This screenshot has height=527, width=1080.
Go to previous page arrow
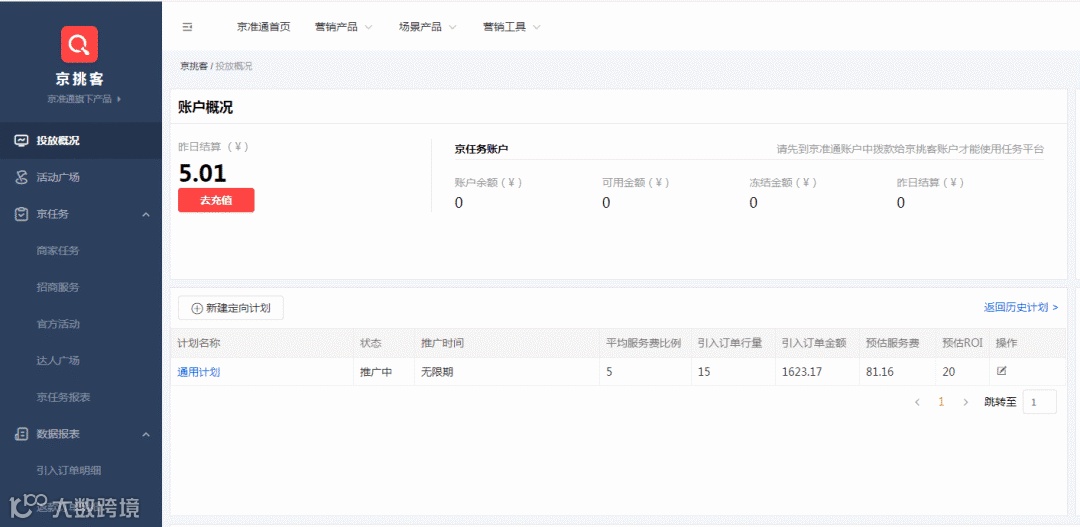tap(917, 402)
